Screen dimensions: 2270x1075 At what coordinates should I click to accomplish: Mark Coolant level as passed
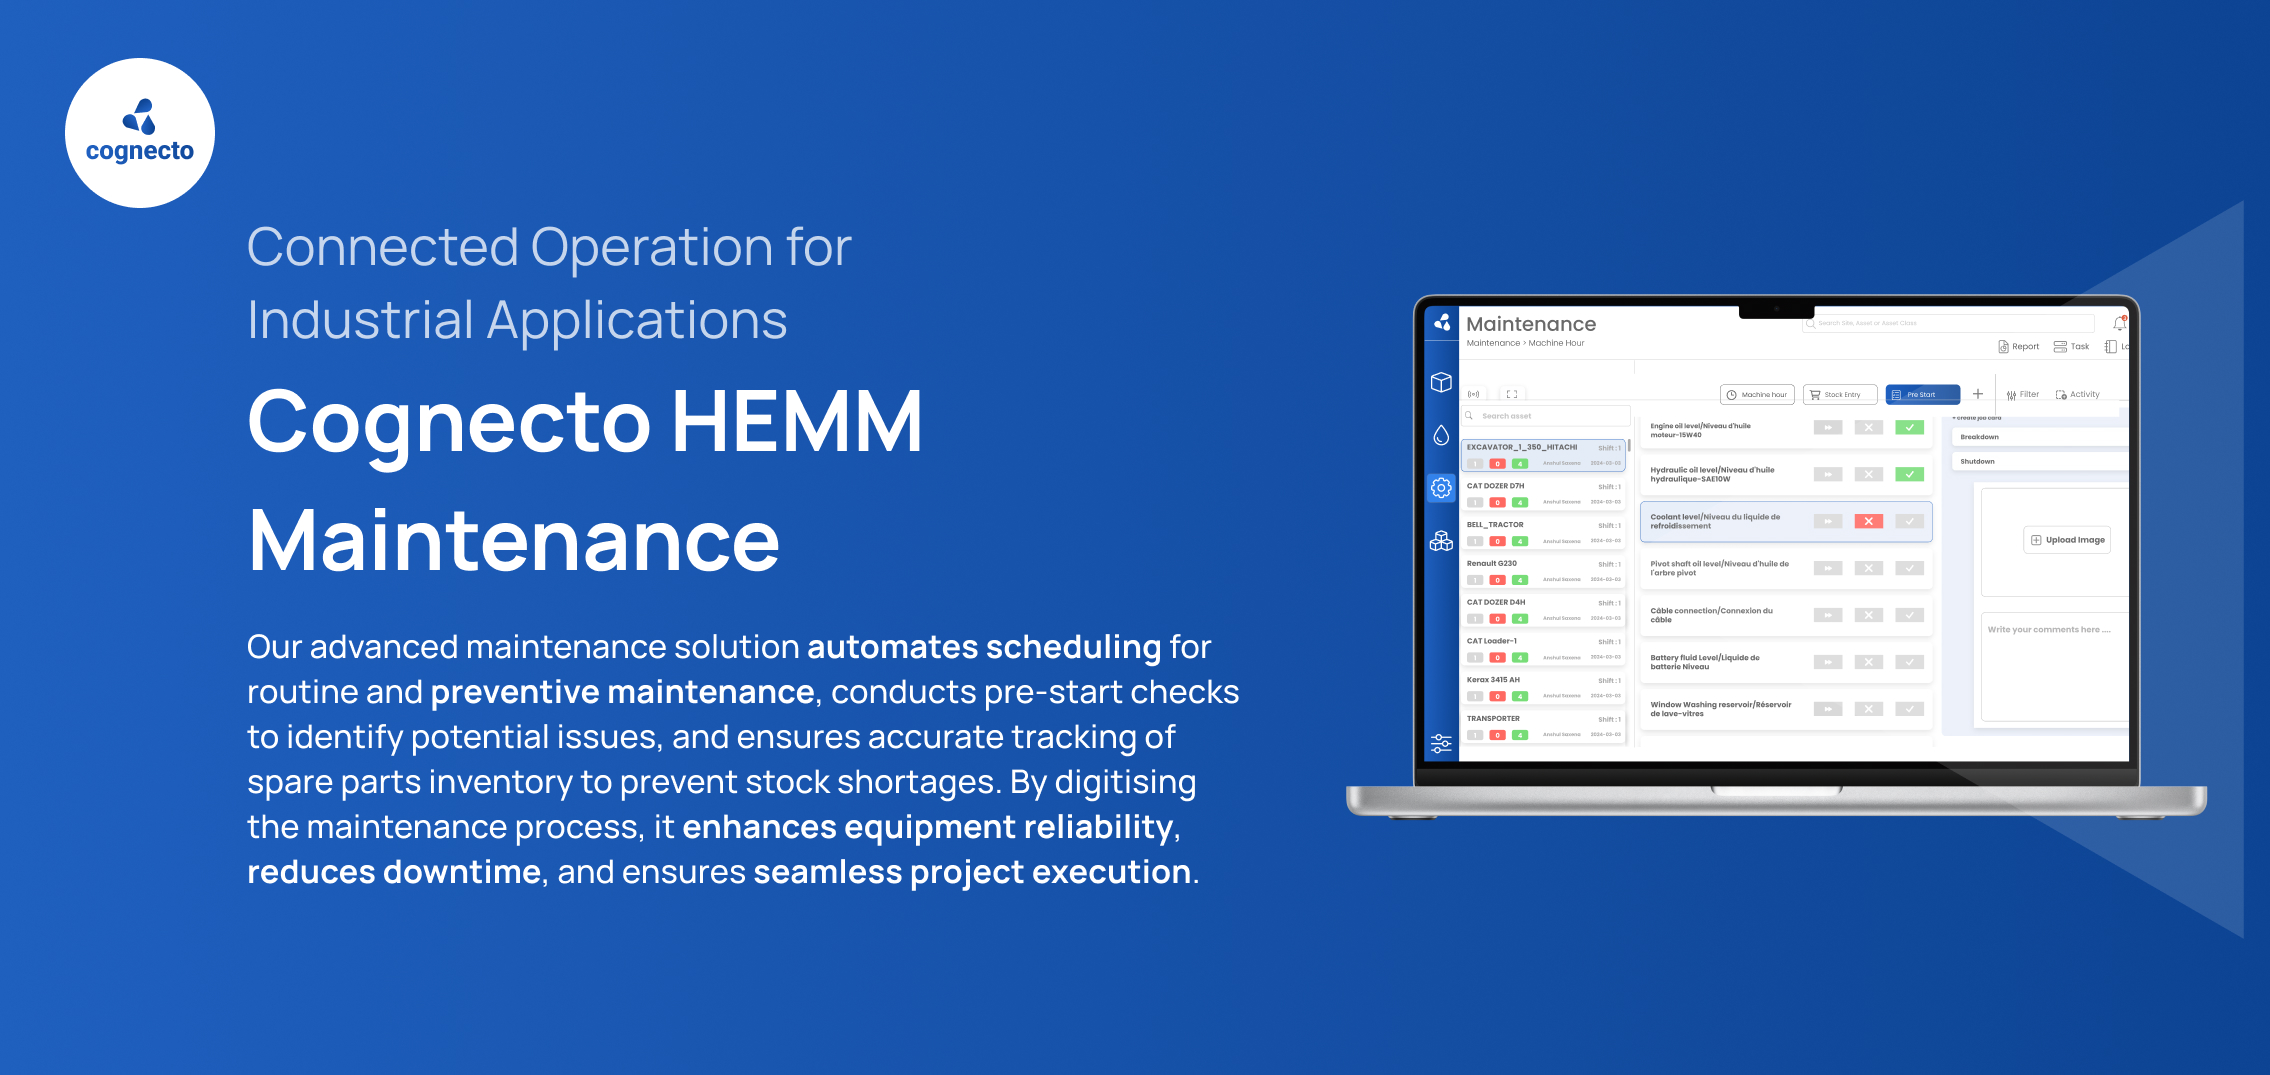point(1909,522)
